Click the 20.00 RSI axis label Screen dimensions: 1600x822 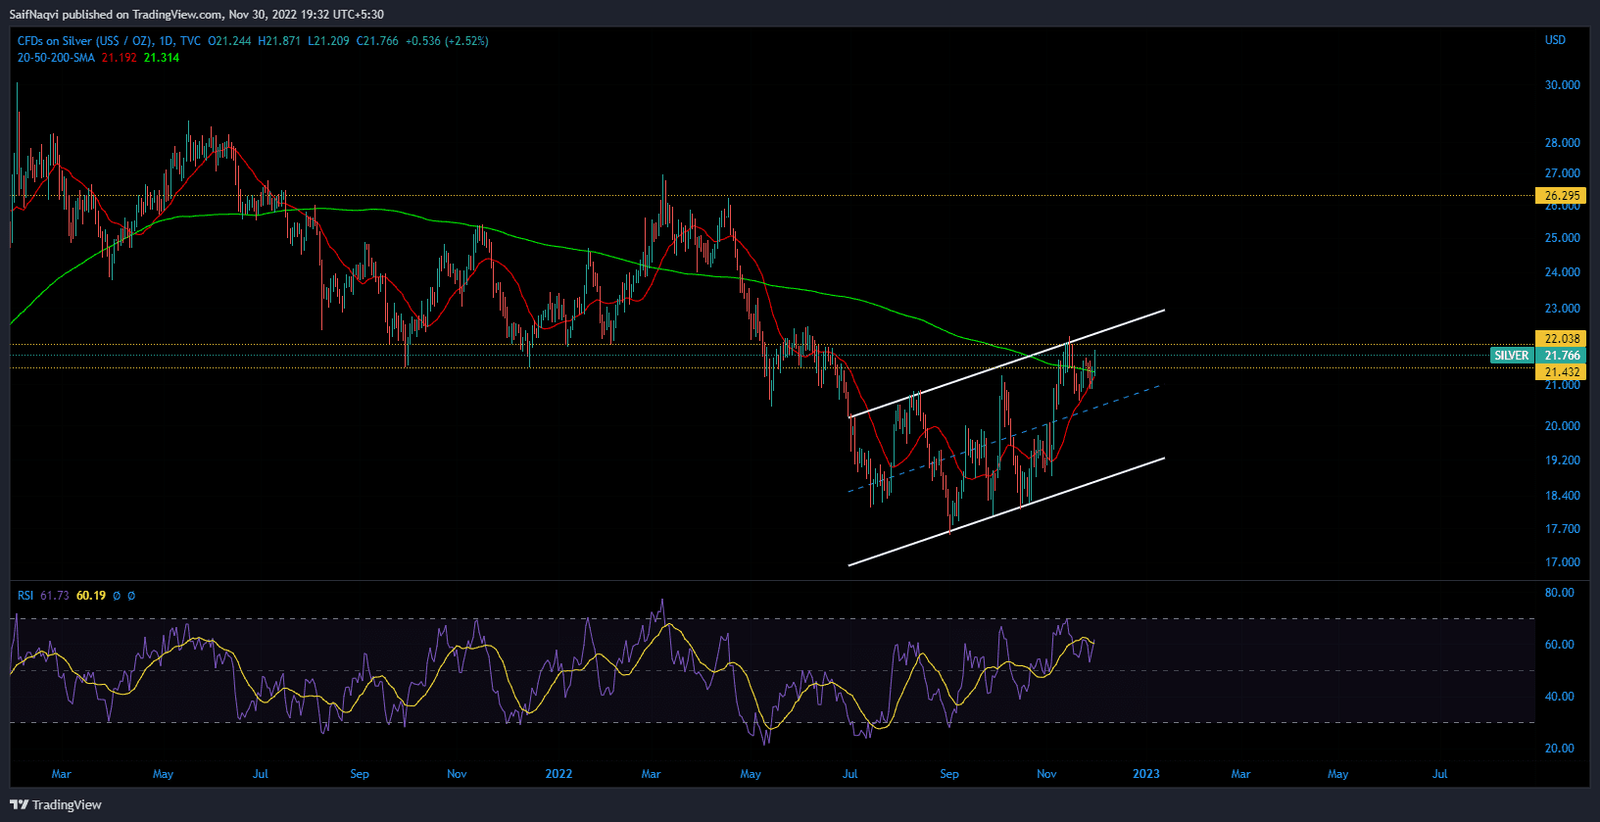[x=1559, y=748]
